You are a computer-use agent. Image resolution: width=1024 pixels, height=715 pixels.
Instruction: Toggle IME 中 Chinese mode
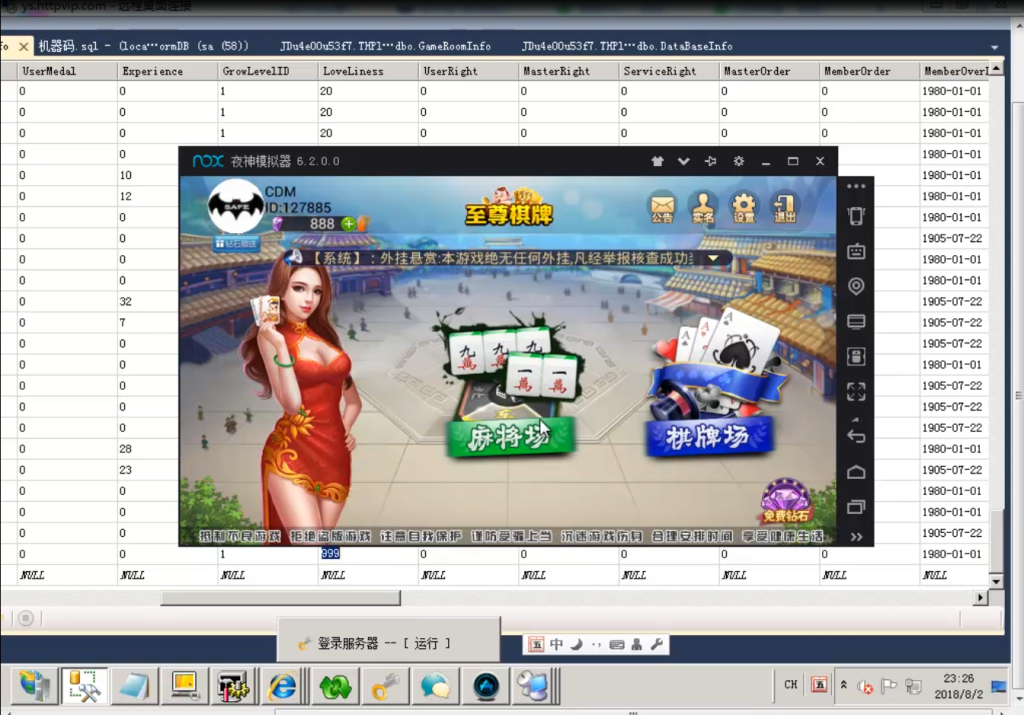click(x=556, y=644)
